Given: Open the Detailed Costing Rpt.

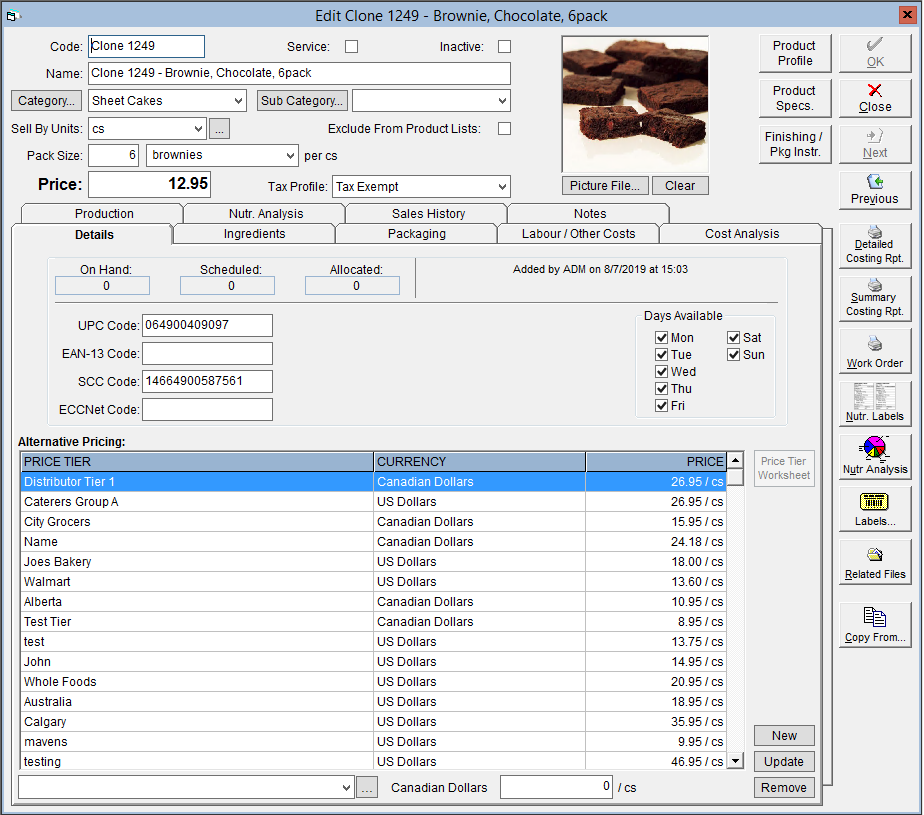Looking at the screenshot, I should click(x=874, y=244).
